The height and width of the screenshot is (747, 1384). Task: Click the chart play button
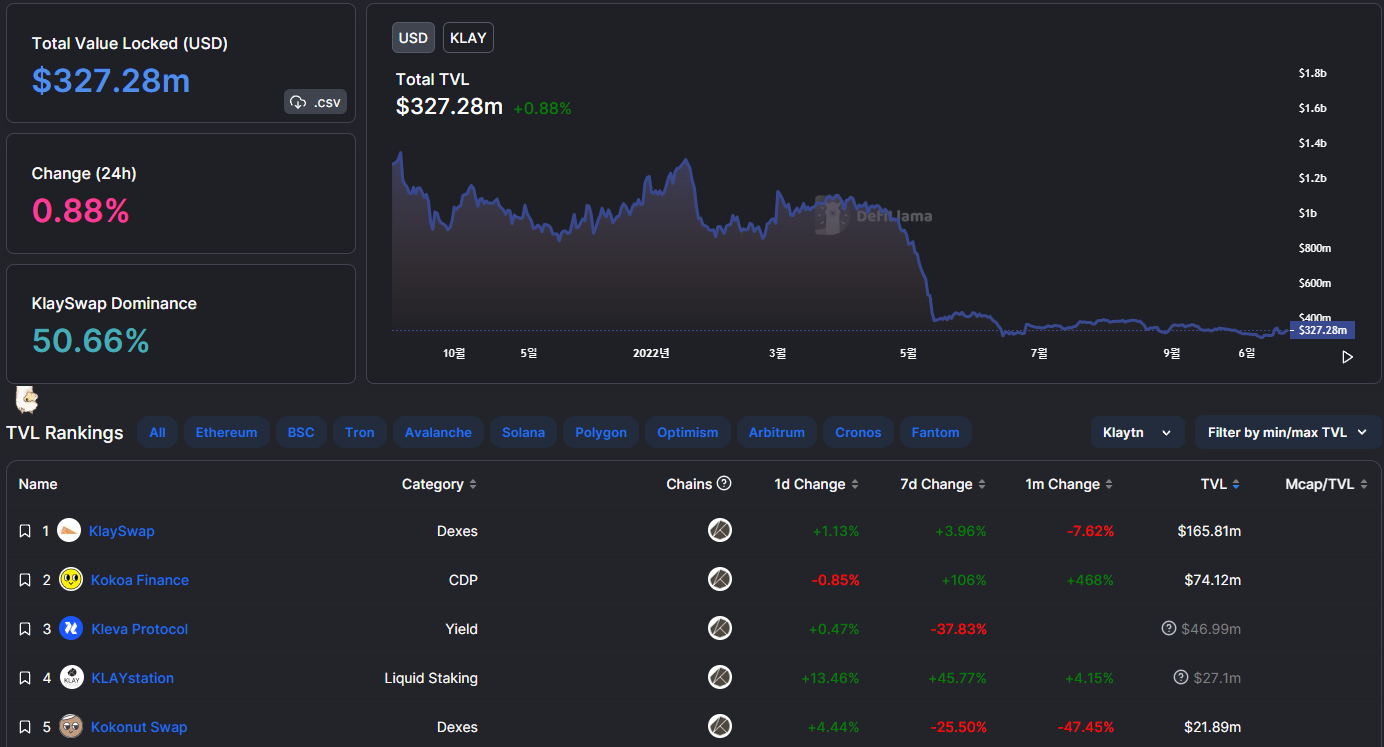coord(1347,357)
